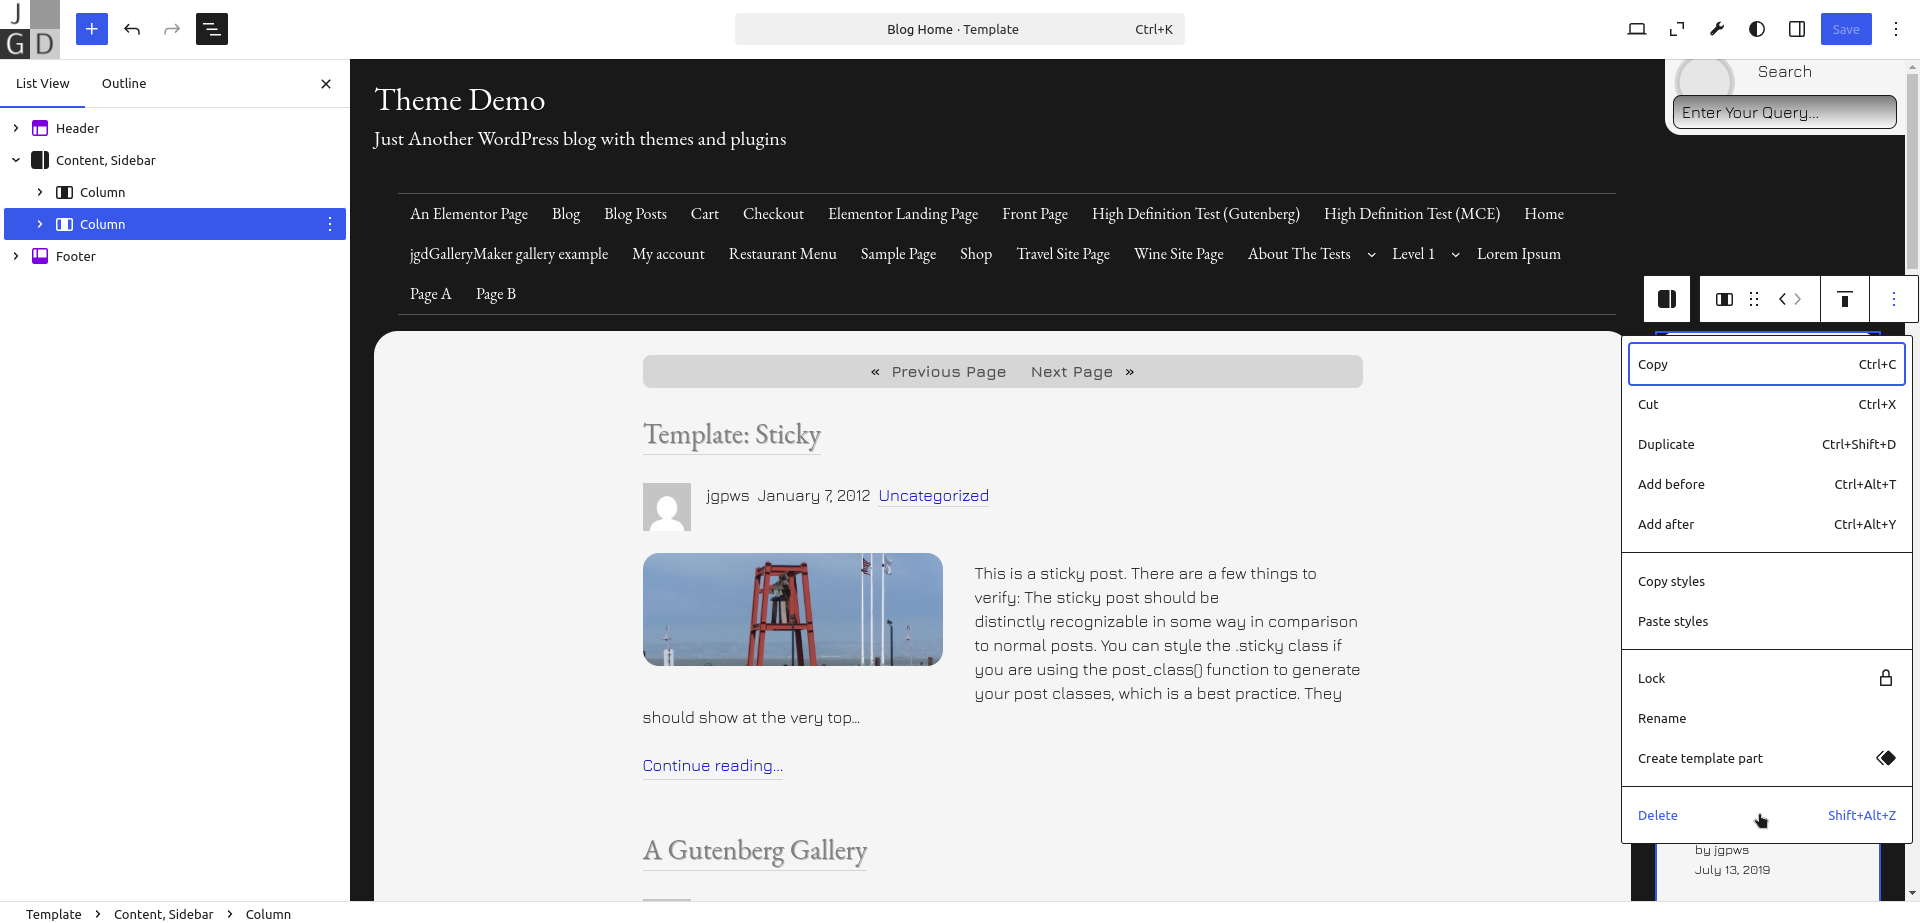This screenshot has height=923, width=1920.
Task: Click the drag handle icon in block toolbar
Action: click(x=1754, y=299)
